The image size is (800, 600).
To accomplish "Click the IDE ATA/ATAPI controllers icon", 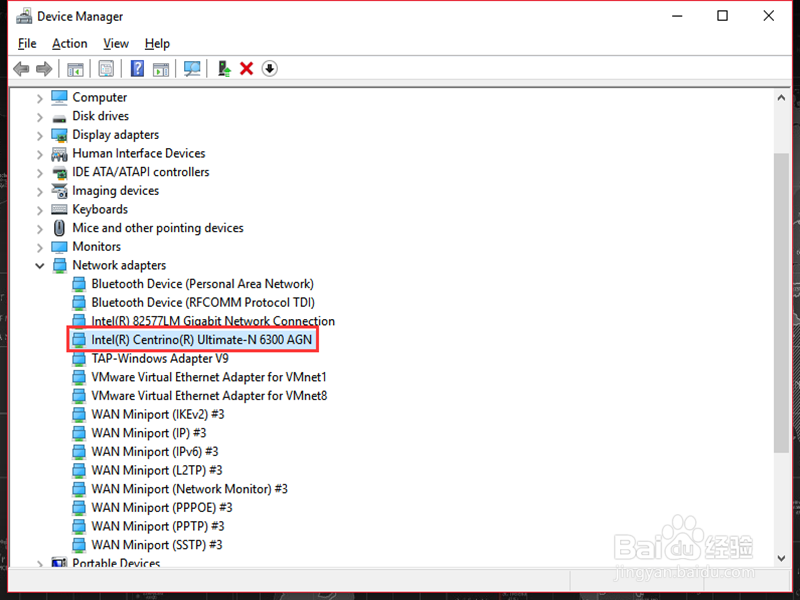I will pyautogui.click(x=60, y=172).
